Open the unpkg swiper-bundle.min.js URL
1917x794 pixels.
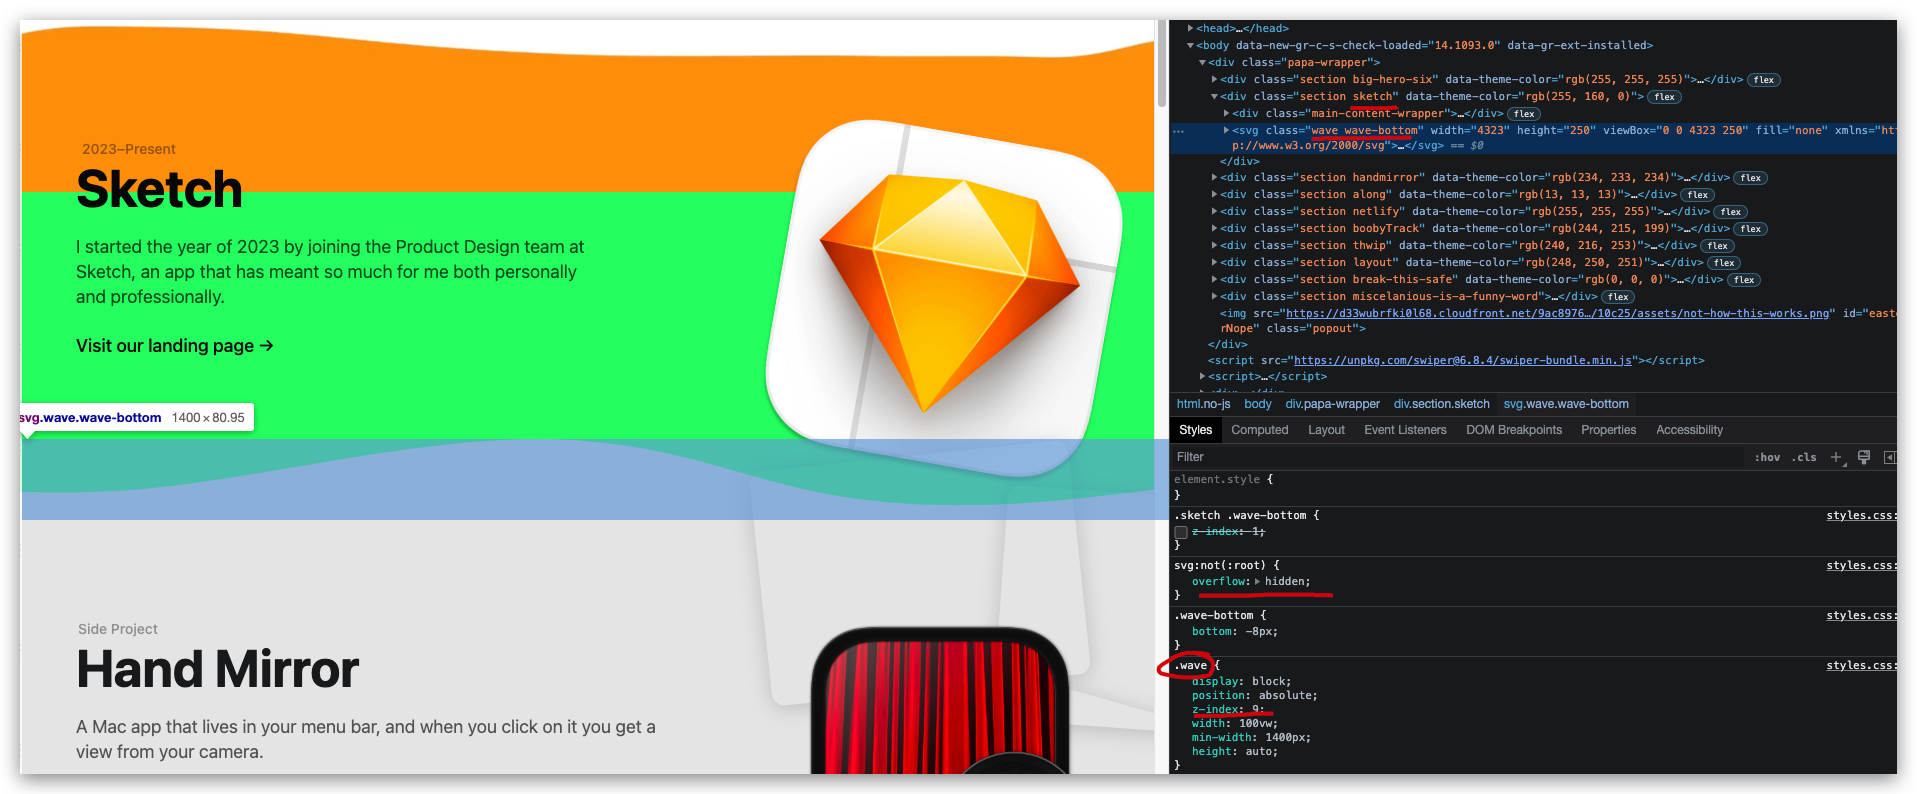[1462, 361]
